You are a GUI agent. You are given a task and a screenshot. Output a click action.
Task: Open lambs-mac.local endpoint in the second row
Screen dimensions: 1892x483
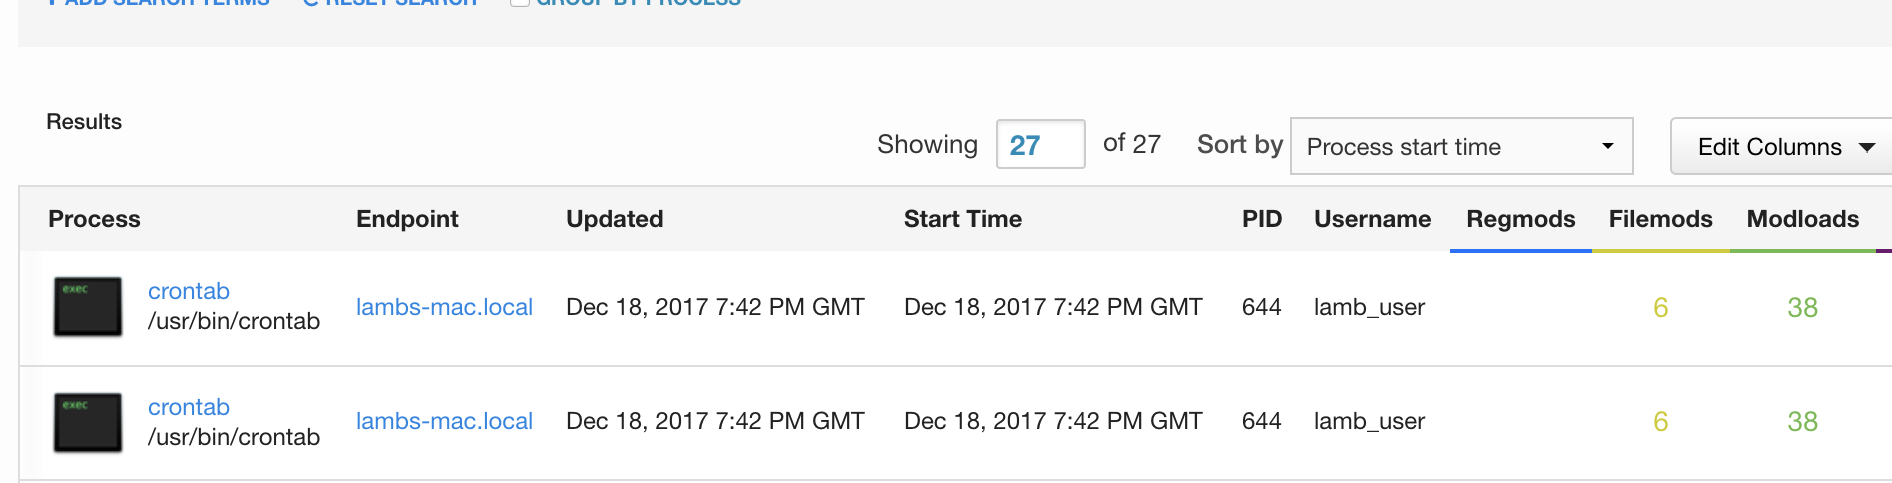point(444,421)
